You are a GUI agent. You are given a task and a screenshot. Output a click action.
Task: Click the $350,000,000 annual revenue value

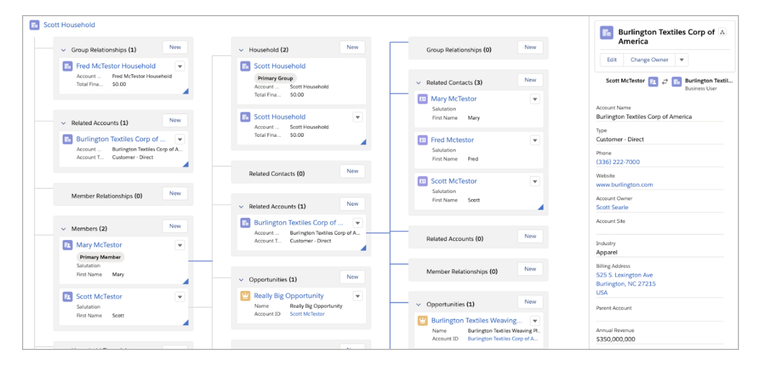pos(615,339)
